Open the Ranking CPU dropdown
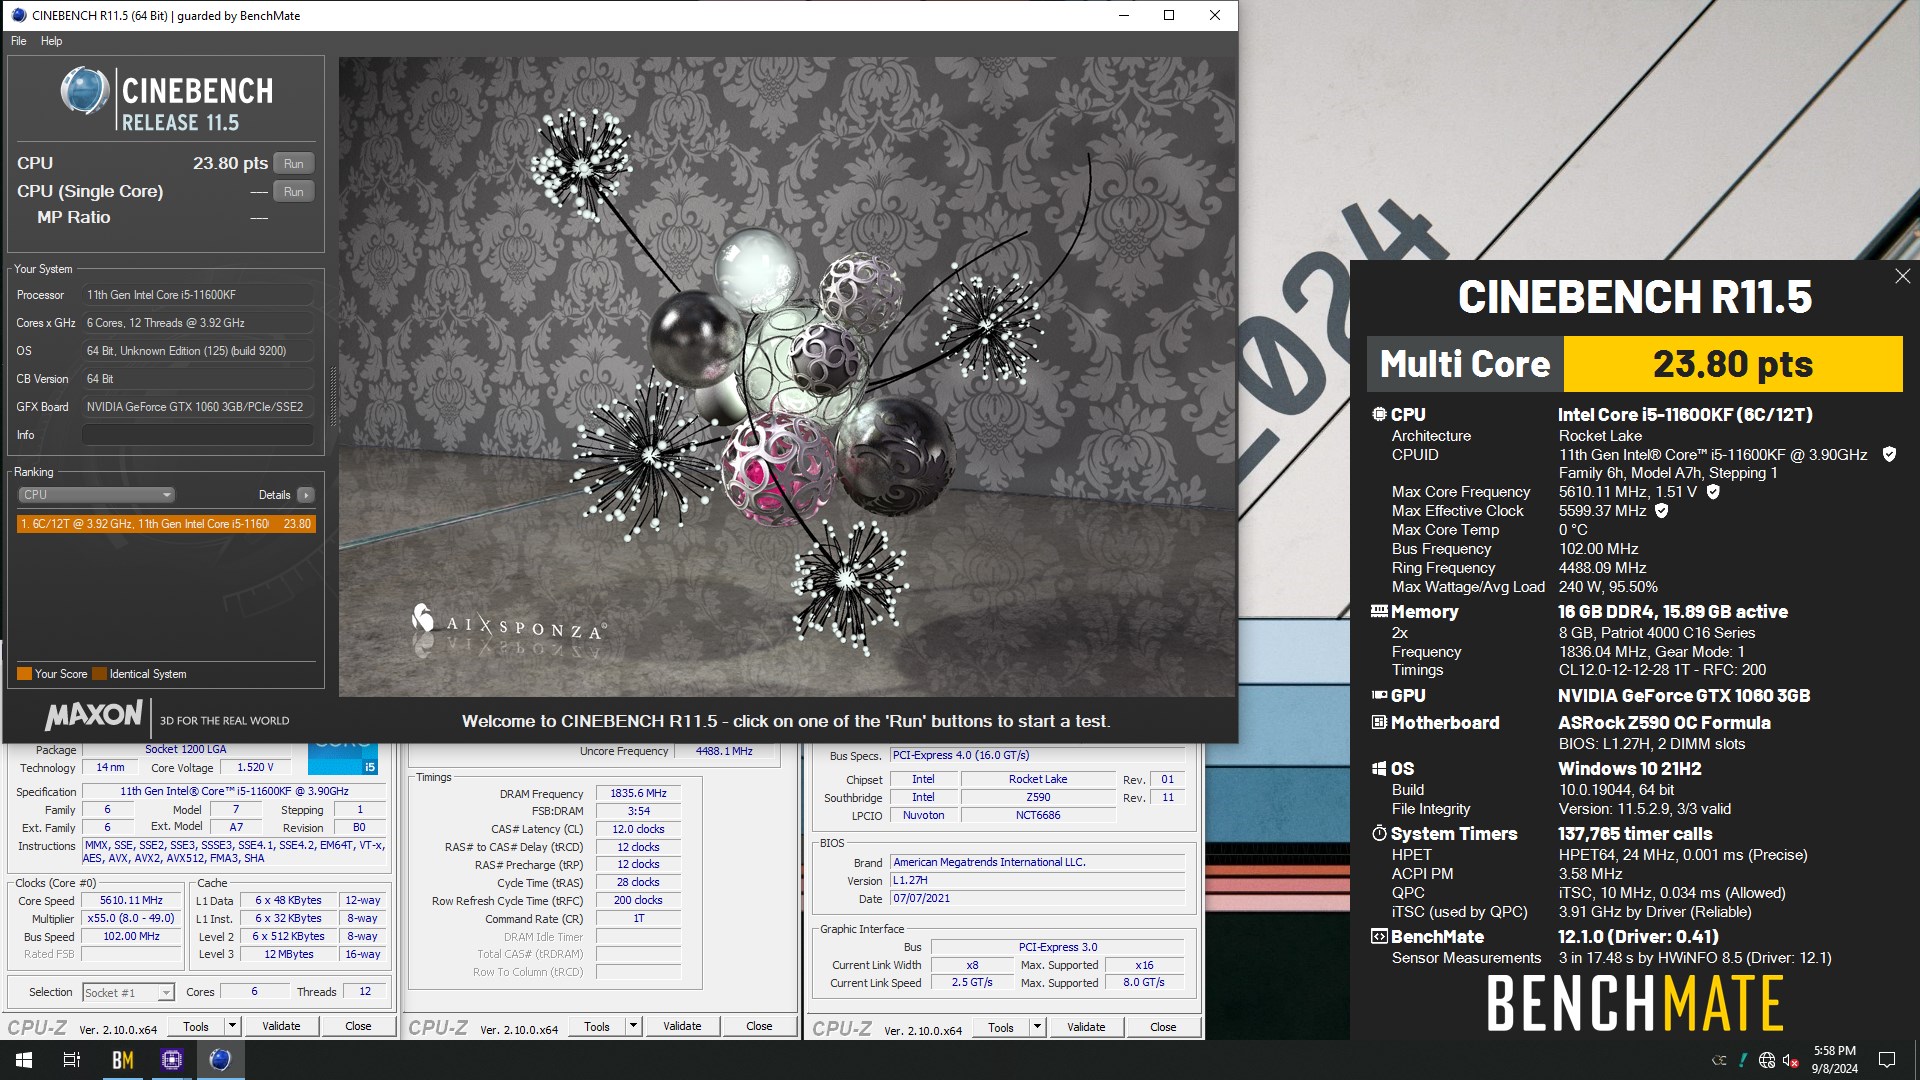The image size is (1920, 1080). tap(96, 495)
